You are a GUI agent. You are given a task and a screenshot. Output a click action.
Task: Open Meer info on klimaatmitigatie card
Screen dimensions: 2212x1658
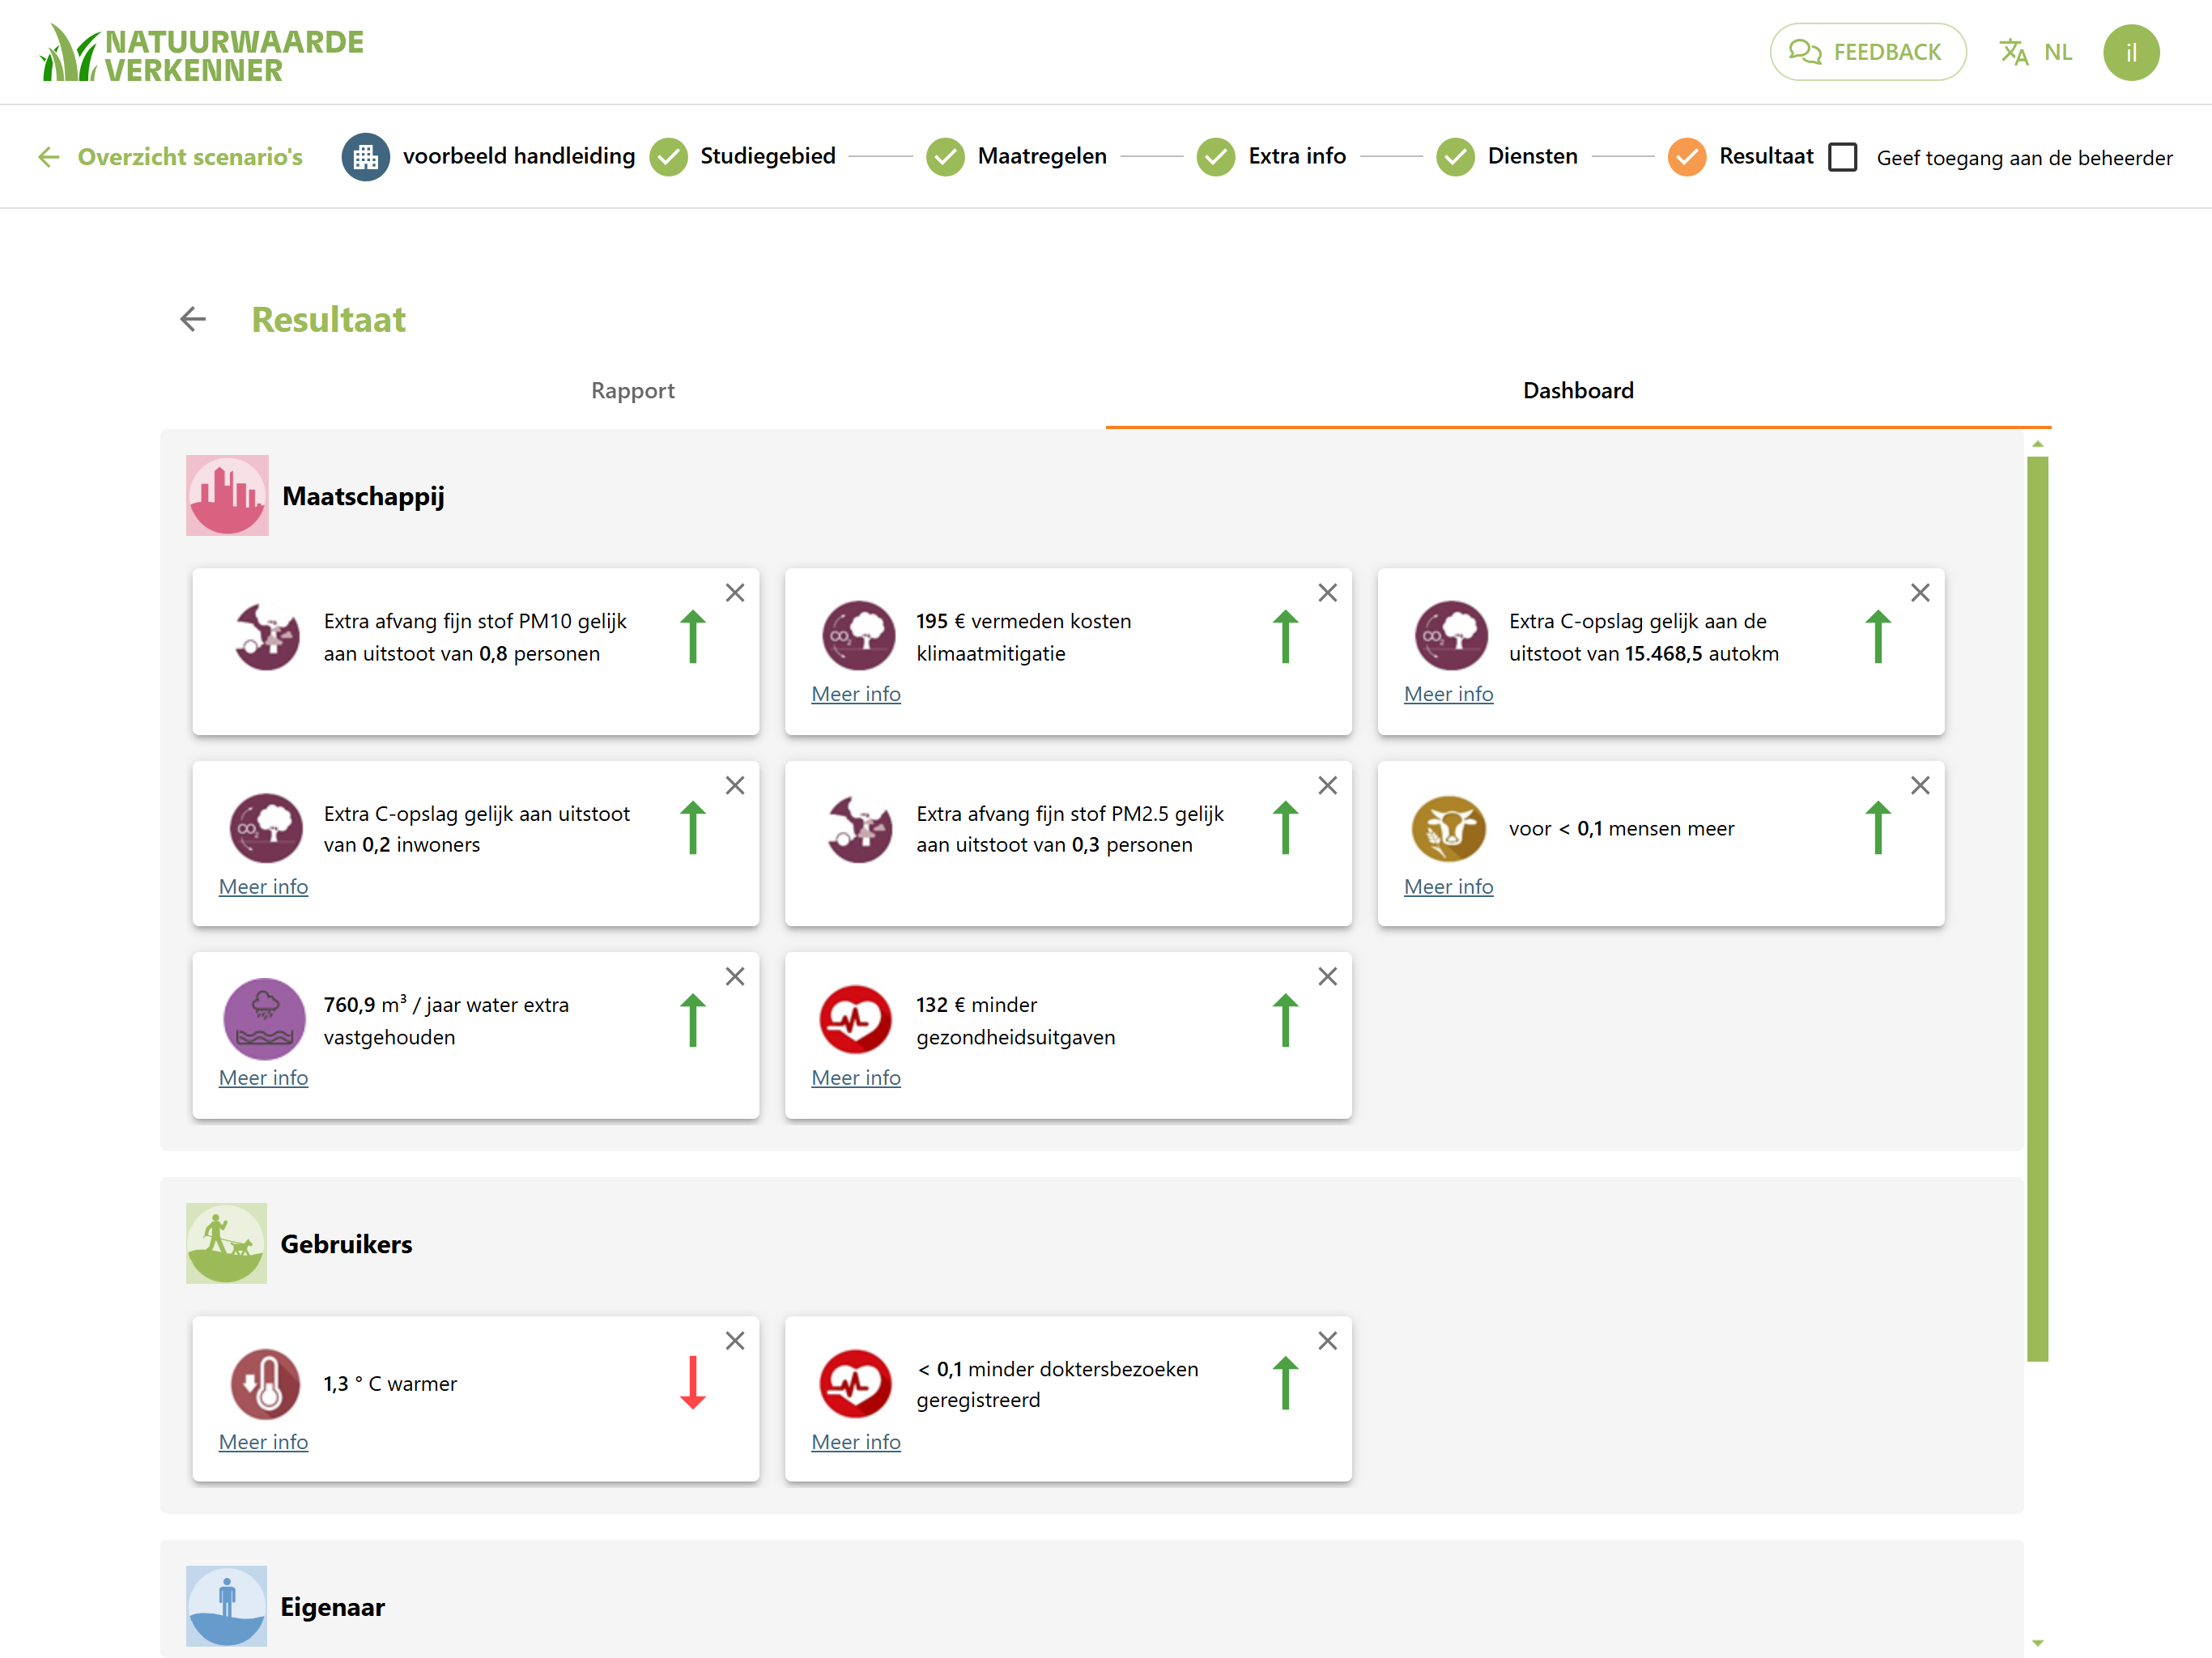[x=856, y=694]
